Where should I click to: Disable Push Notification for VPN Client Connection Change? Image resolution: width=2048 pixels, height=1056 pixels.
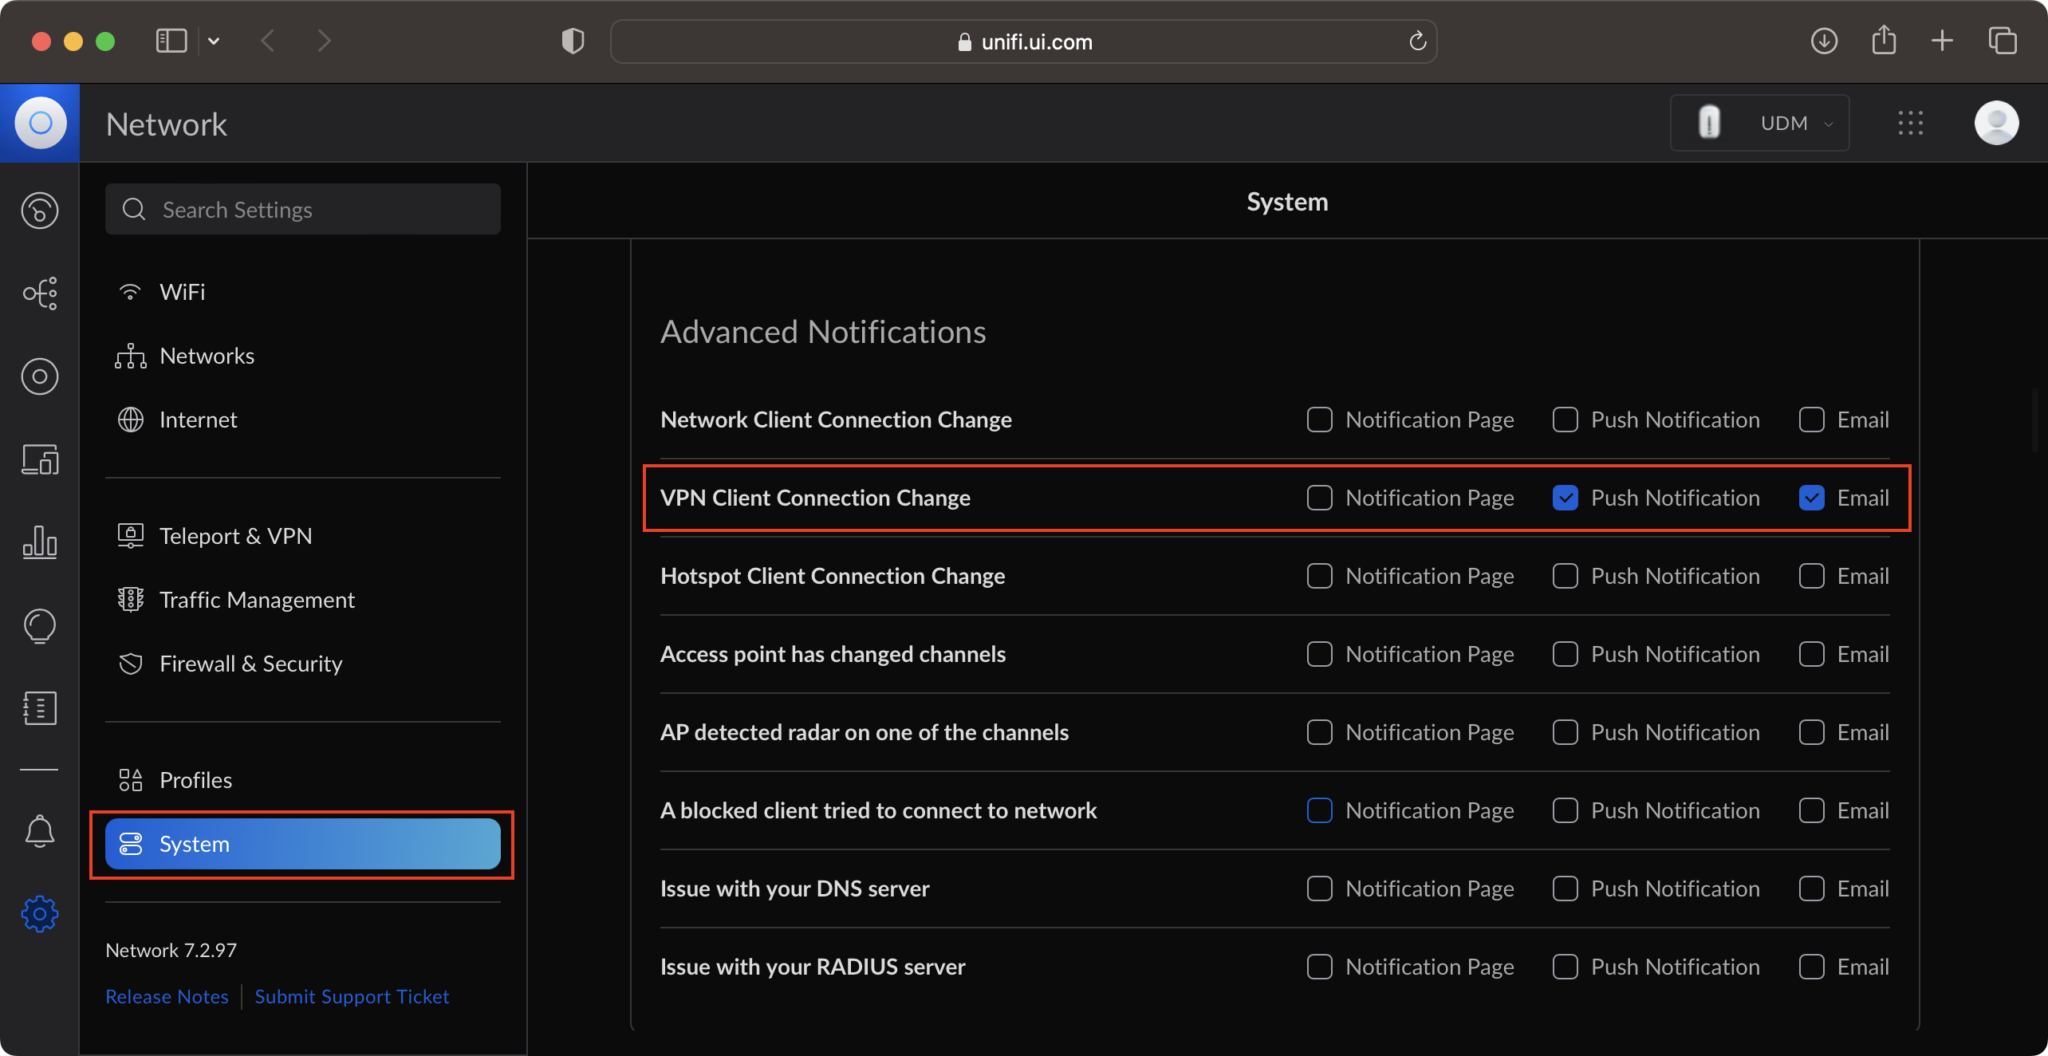click(1565, 497)
